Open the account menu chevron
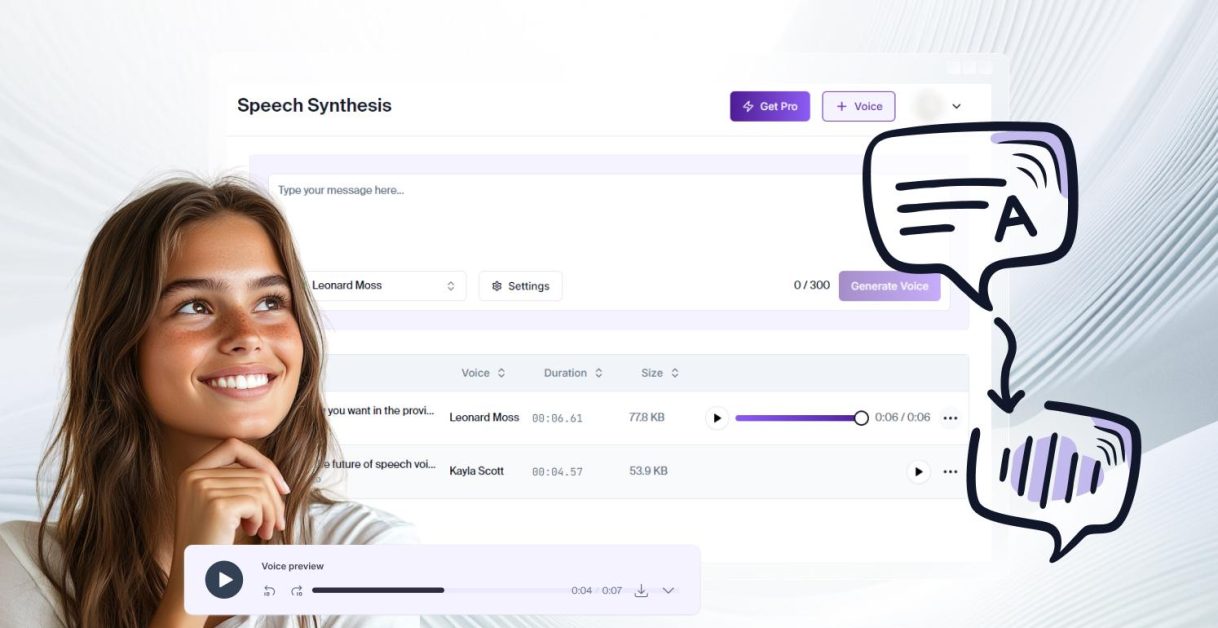This screenshot has height=628, width=1218. [956, 106]
